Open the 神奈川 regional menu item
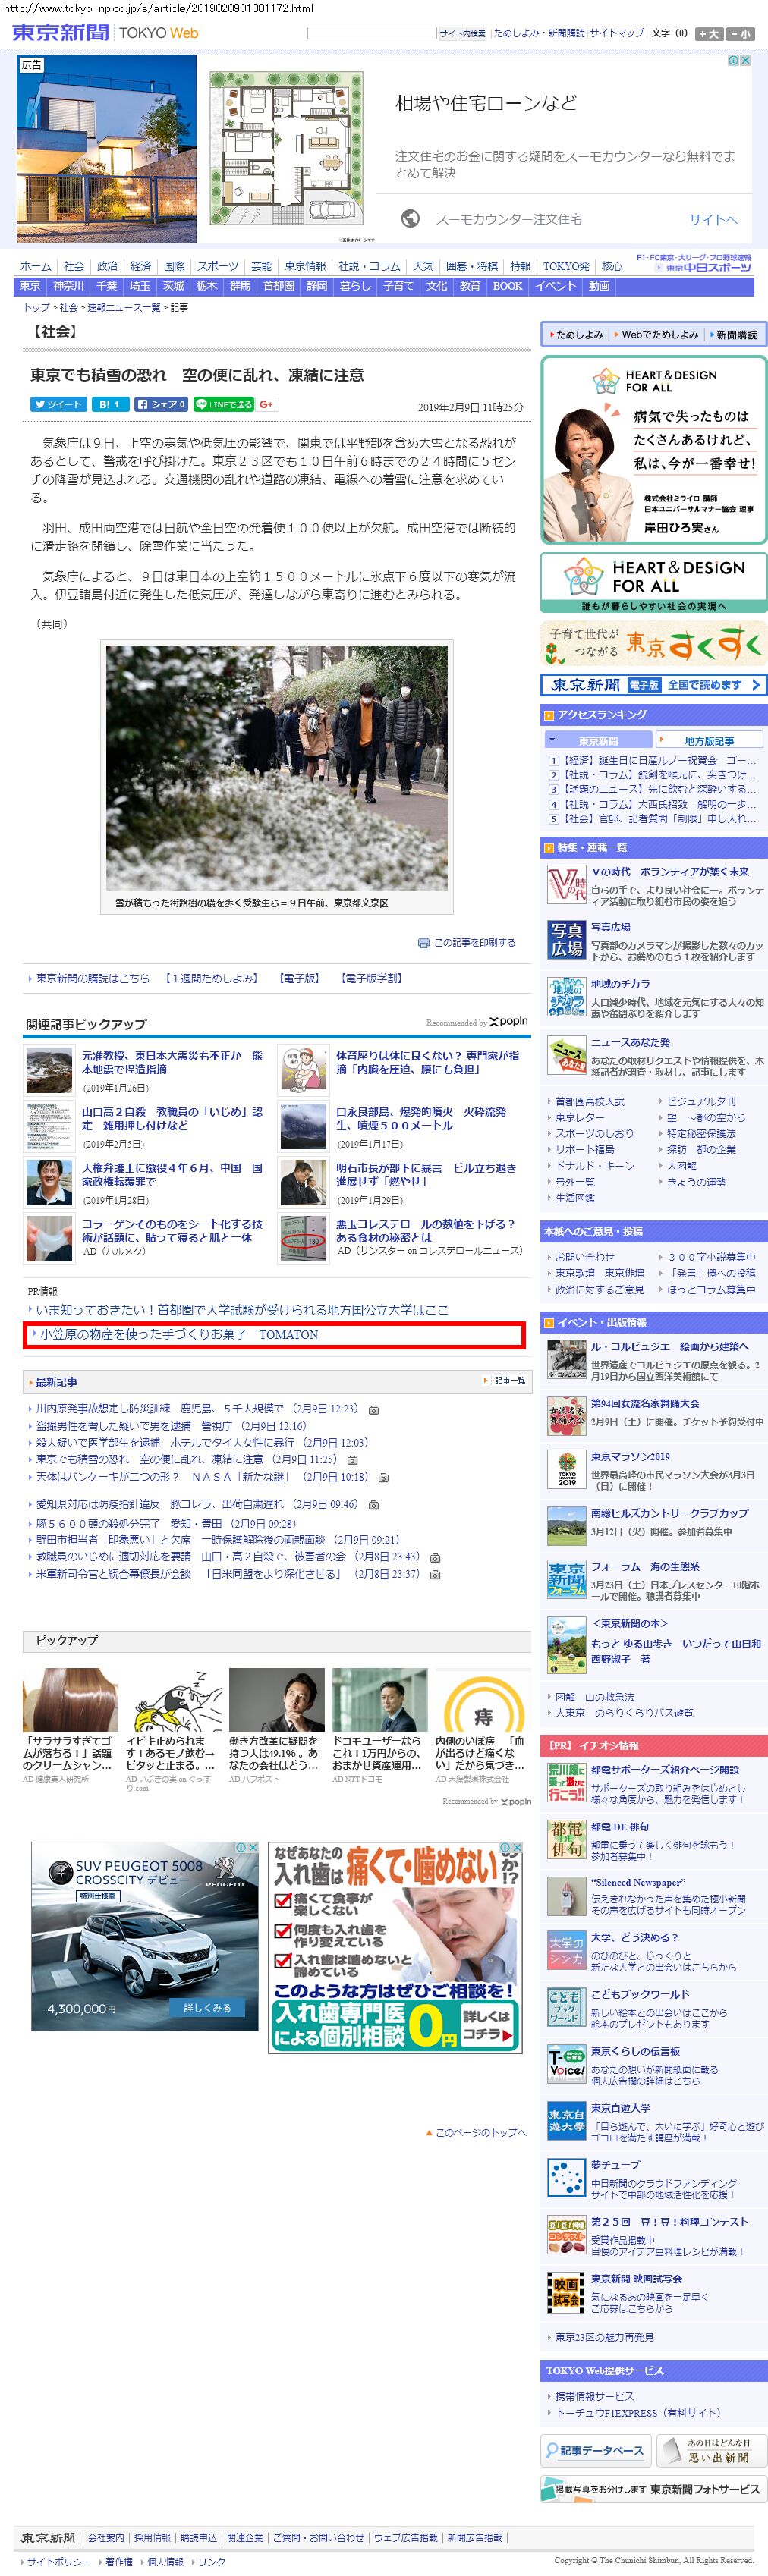This screenshot has width=768, height=2576. pos(69,286)
